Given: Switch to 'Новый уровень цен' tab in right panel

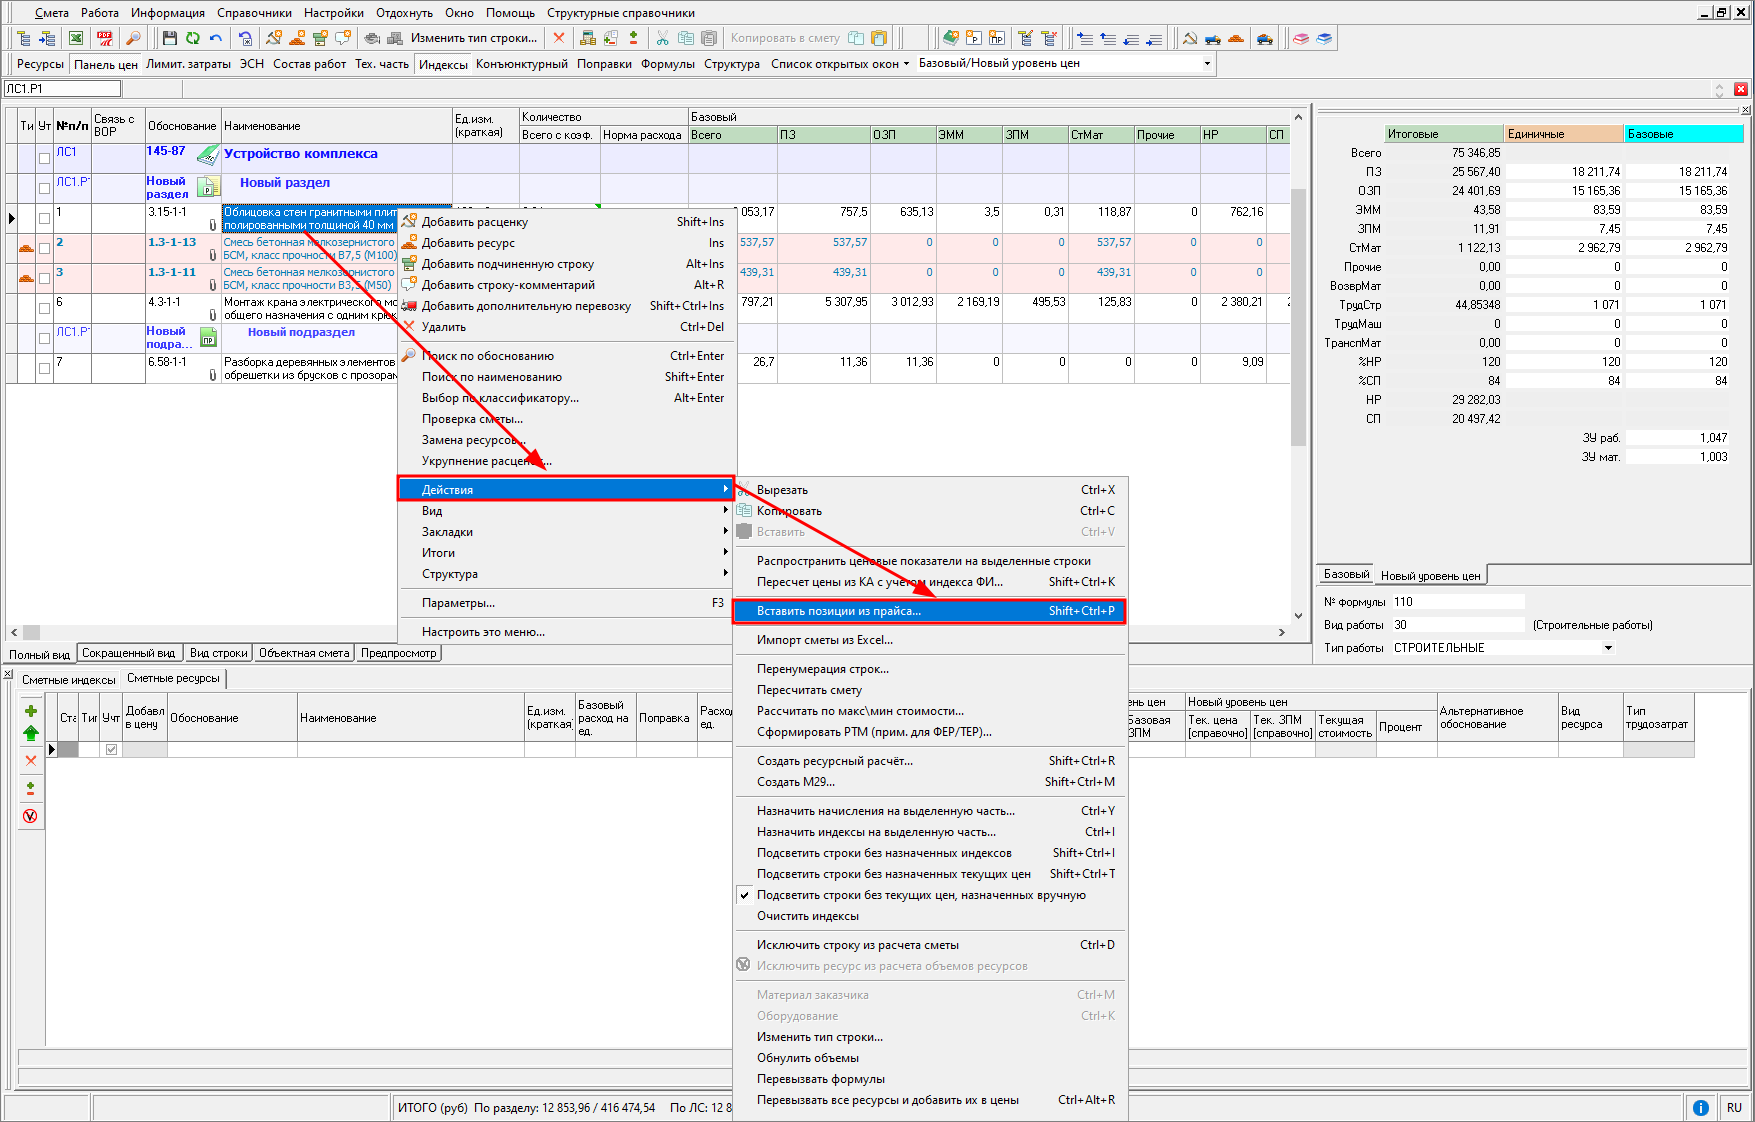Looking at the screenshot, I should coord(1431,576).
